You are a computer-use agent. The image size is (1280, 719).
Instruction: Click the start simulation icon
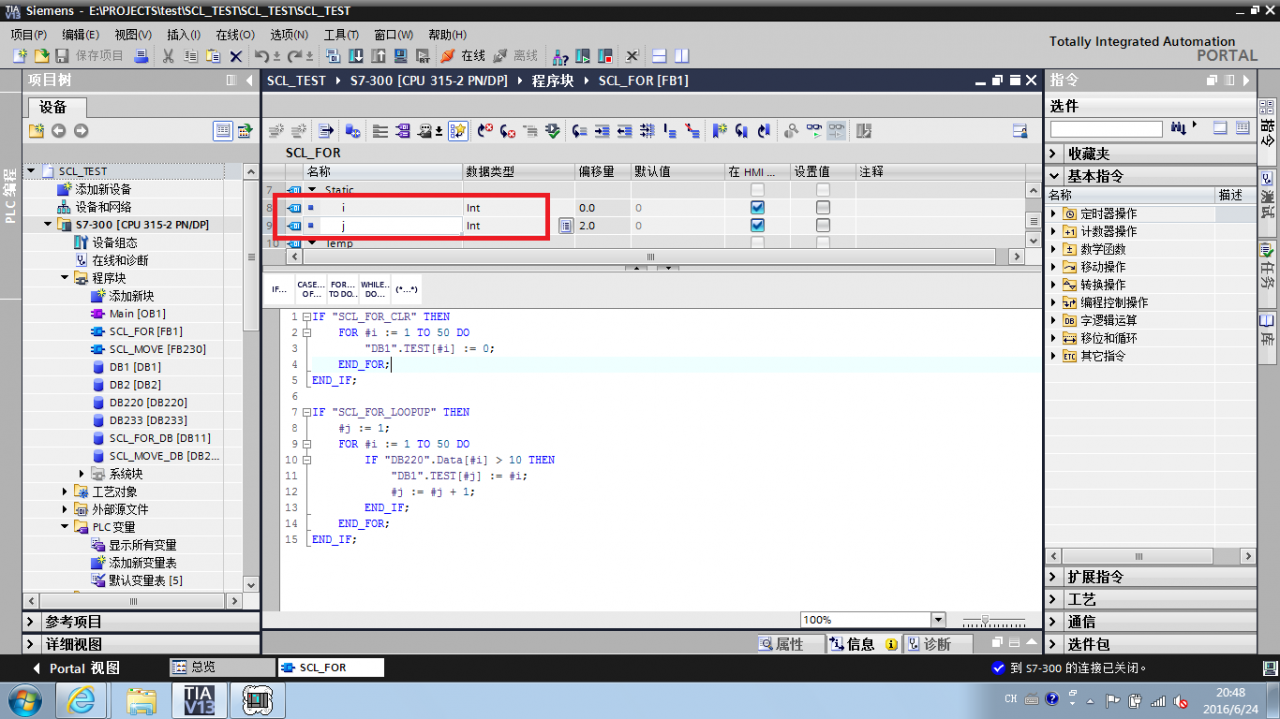point(401,56)
